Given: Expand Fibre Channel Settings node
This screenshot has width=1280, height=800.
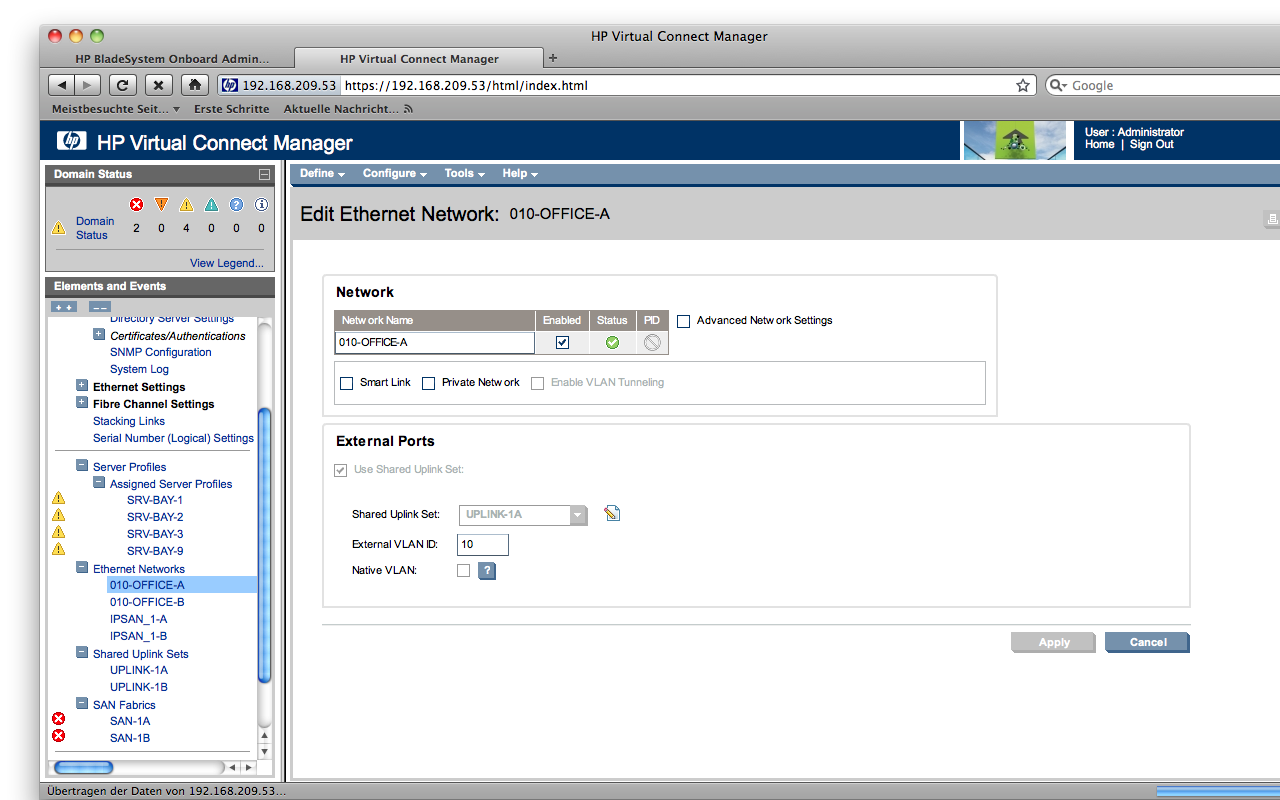Looking at the screenshot, I should click(82, 403).
